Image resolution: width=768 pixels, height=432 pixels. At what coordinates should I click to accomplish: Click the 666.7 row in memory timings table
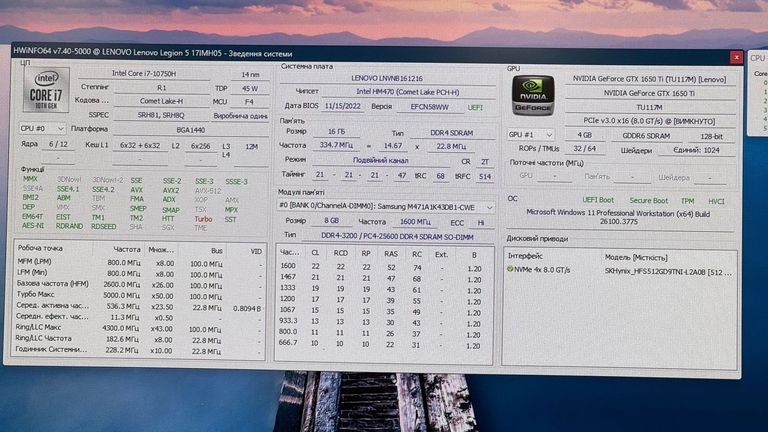click(x=382, y=344)
